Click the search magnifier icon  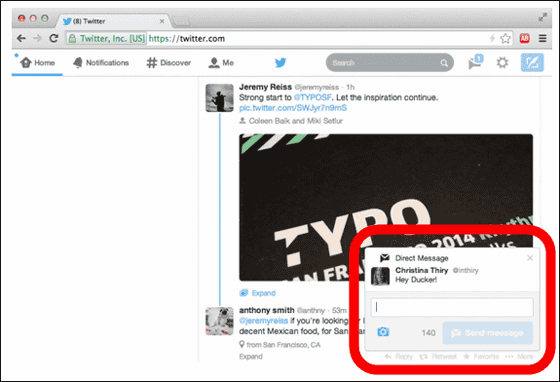[x=444, y=63]
